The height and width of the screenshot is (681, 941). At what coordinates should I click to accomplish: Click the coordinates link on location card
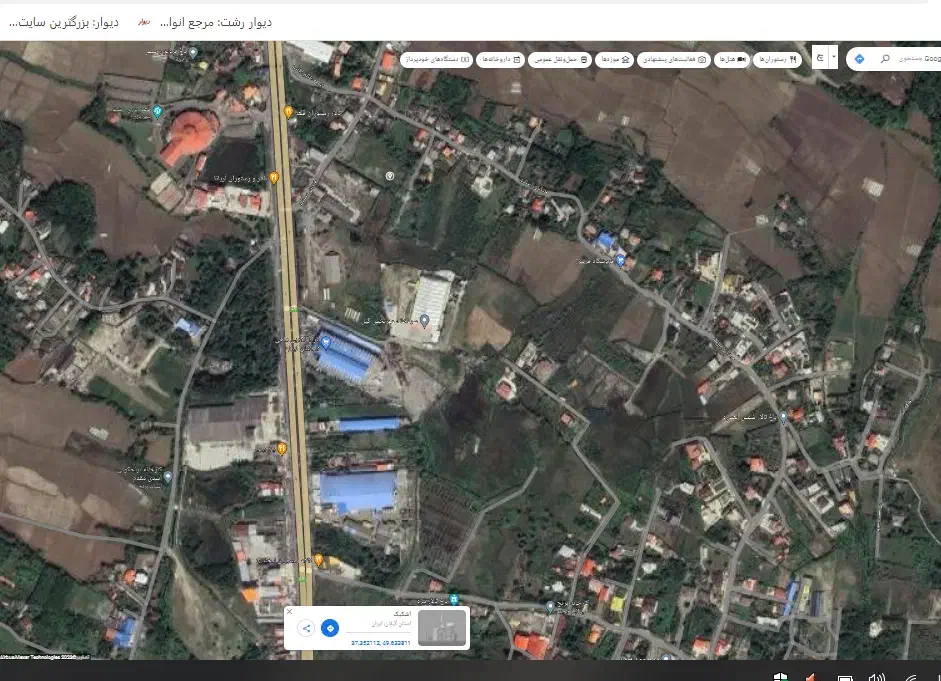pos(380,643)
